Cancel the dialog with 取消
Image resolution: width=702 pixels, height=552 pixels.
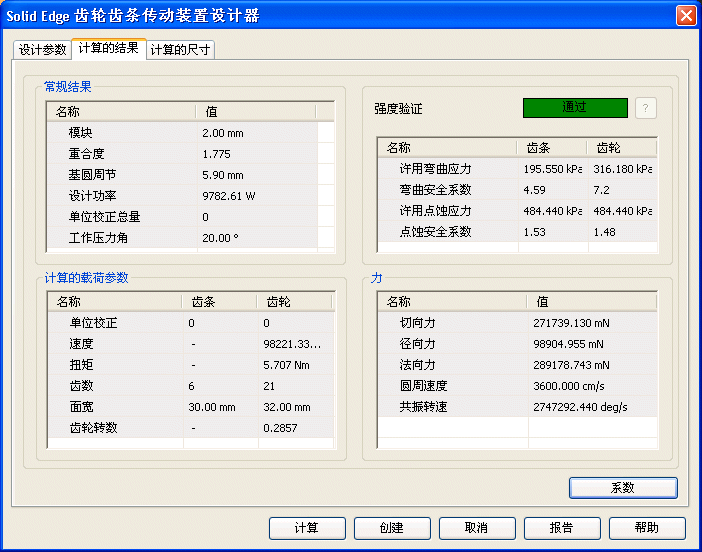coord(477,528)
